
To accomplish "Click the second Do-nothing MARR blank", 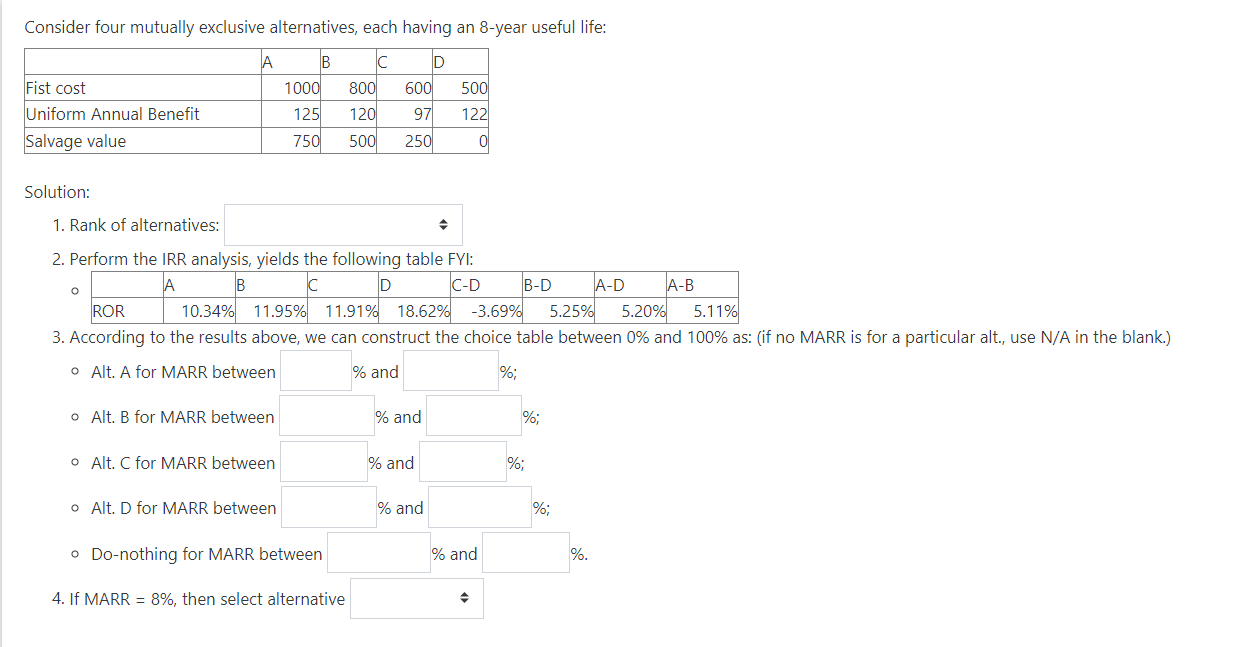I will point(526,552).
